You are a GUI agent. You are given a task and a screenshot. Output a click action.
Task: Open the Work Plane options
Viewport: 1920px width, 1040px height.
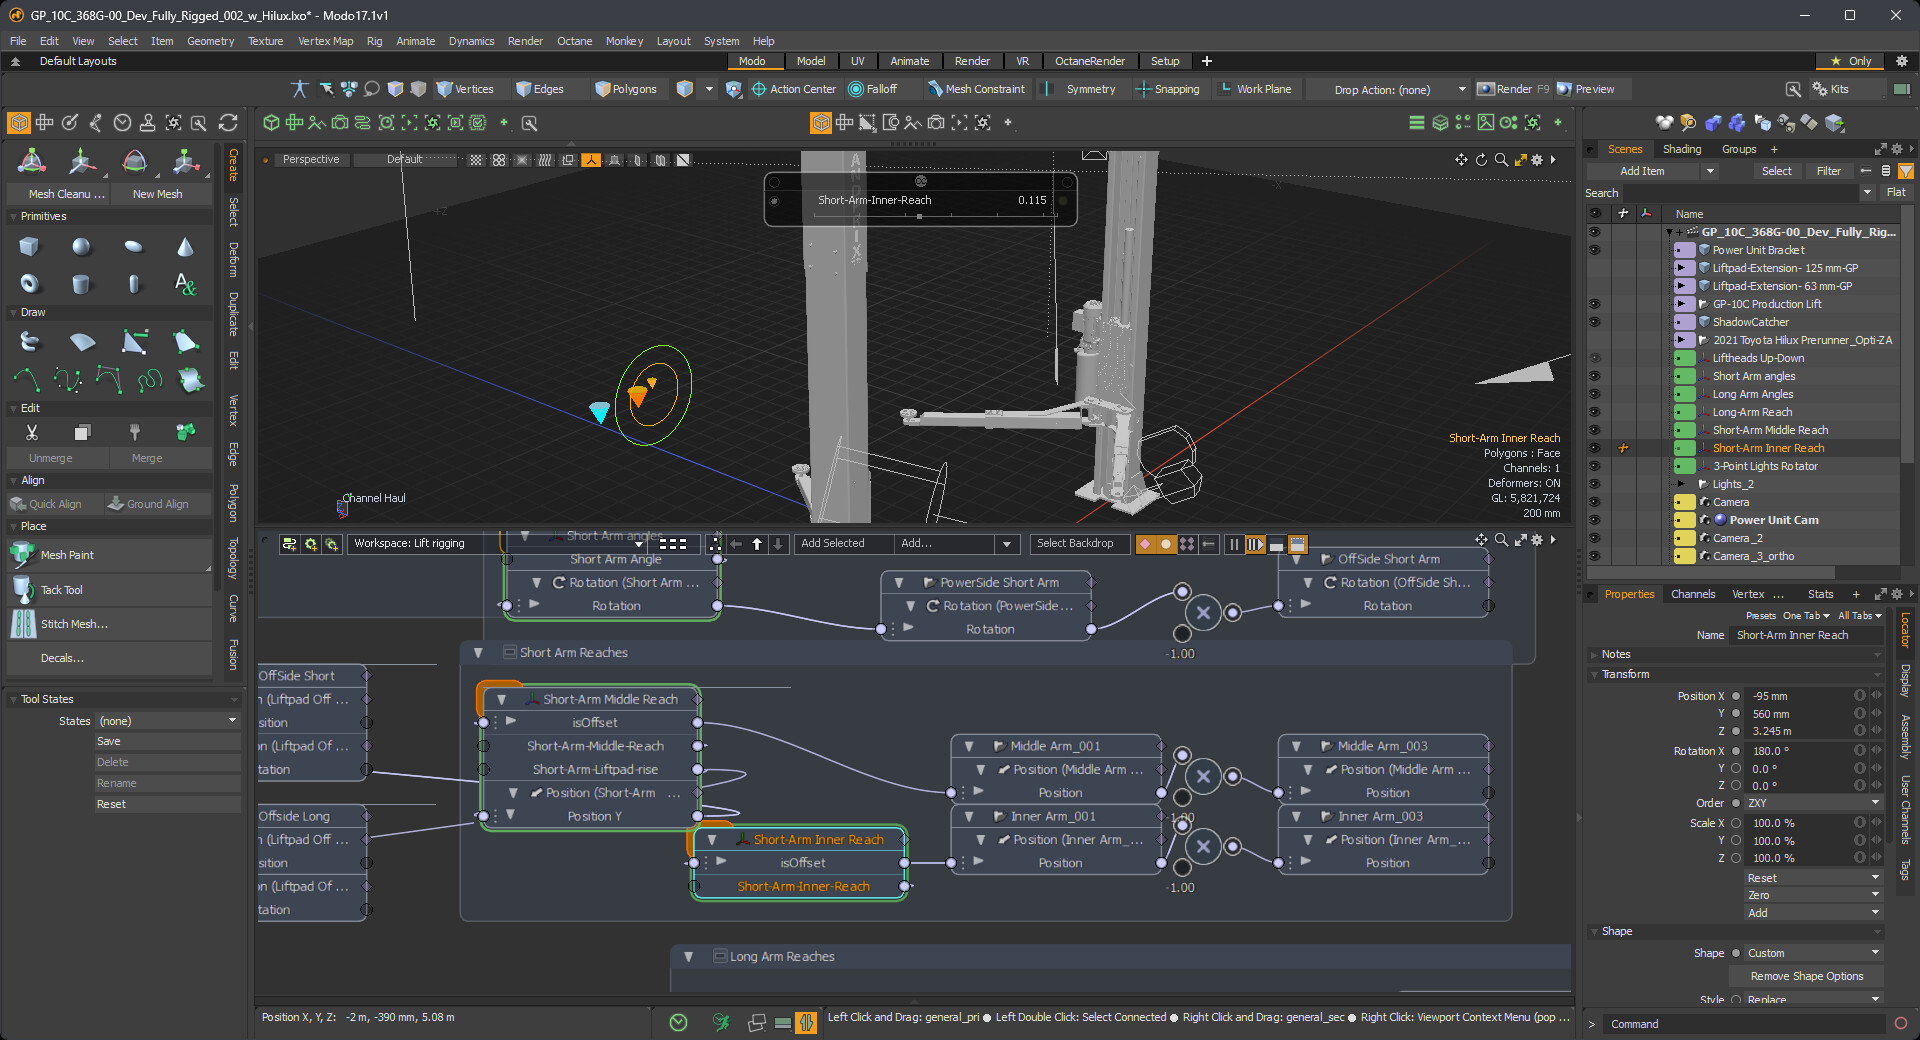(x=1255, y=89)
